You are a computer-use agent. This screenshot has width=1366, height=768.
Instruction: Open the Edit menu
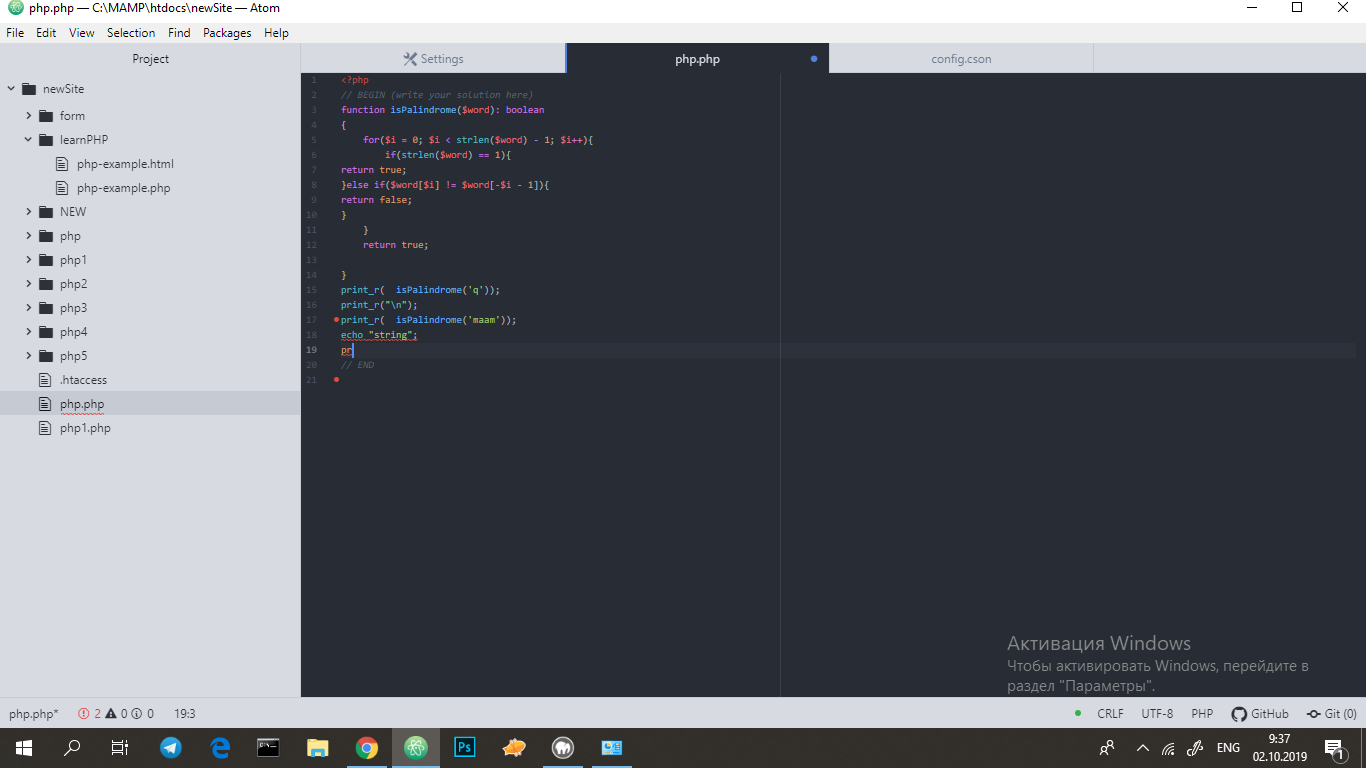[x=46, y=33]
